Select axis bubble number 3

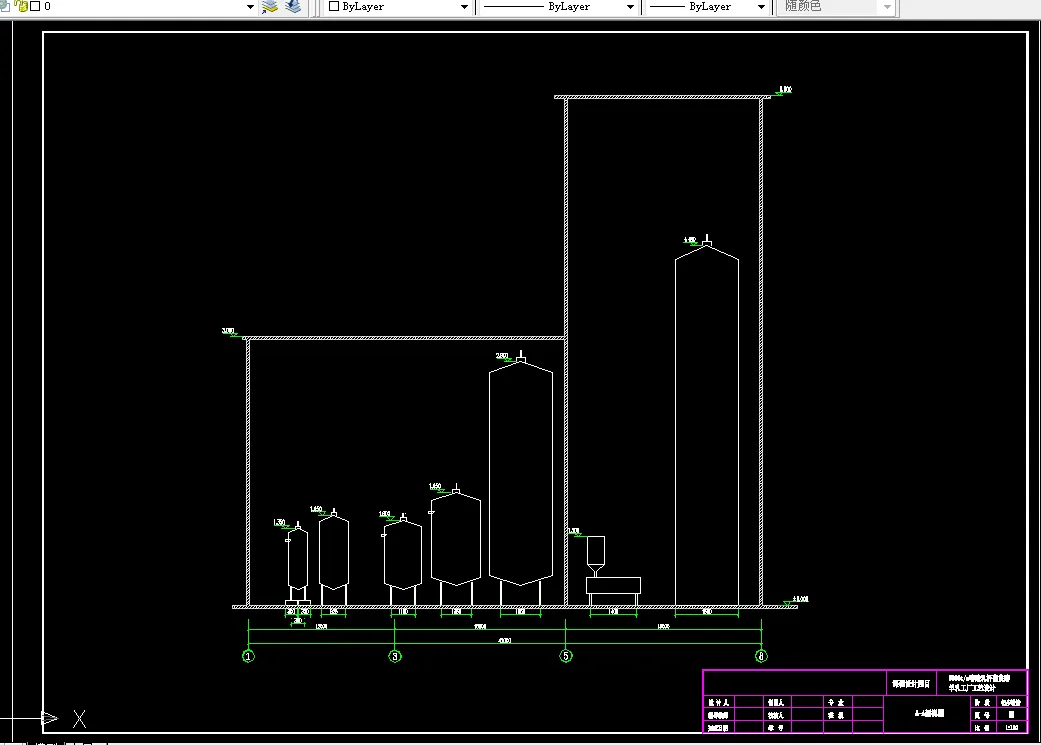click(395, 656)
